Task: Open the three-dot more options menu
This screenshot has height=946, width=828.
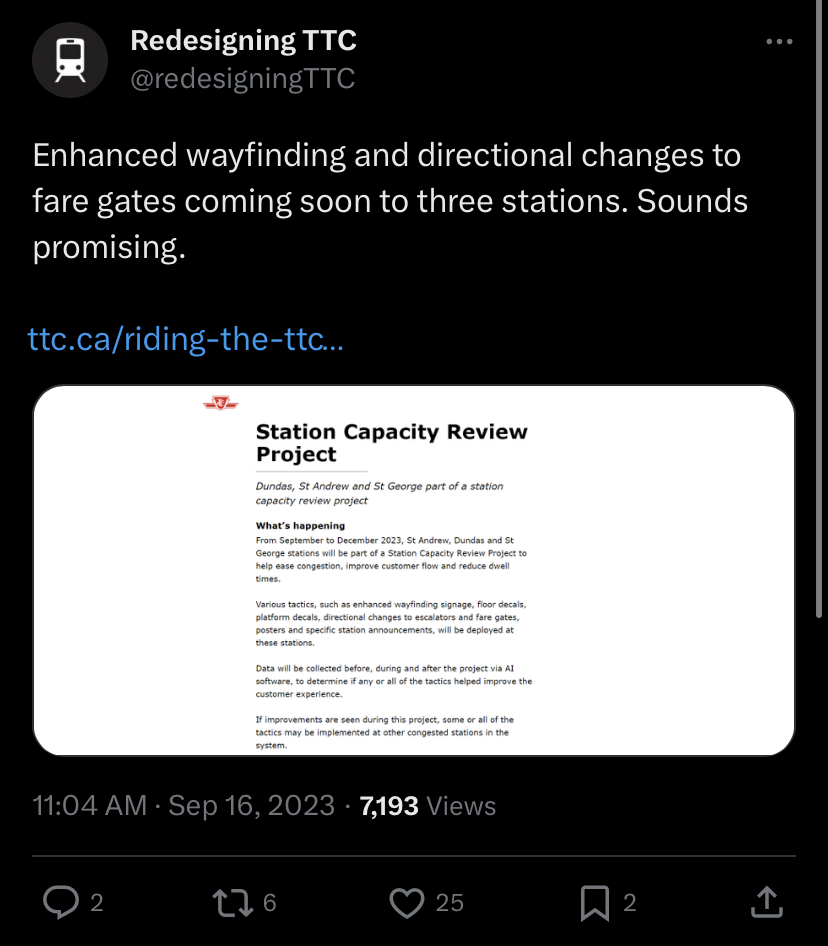Action: (x=779, y=42)
